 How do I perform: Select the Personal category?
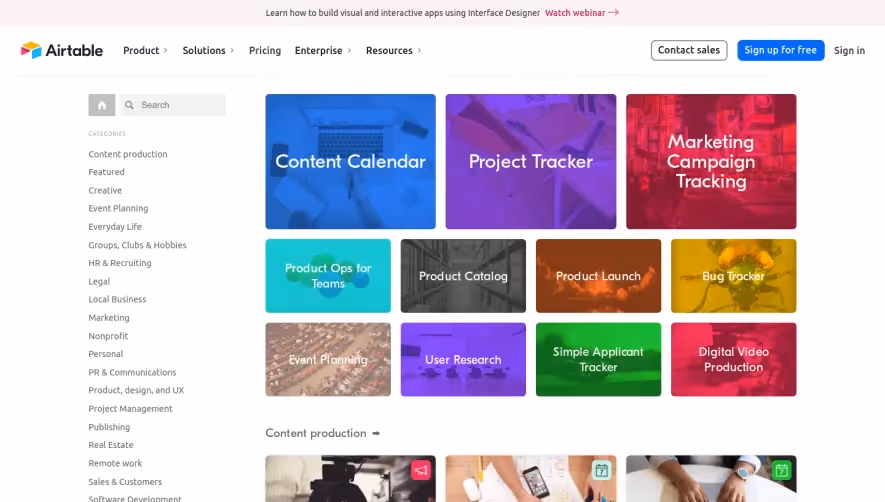(106, 354)
